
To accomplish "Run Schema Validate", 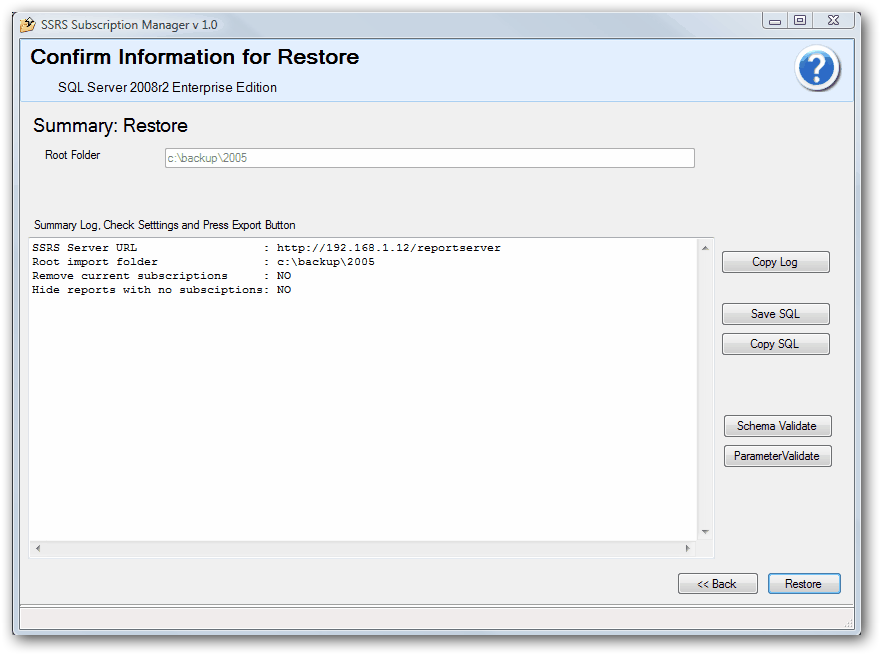I will pyautogui.click(x=777, y=426).
